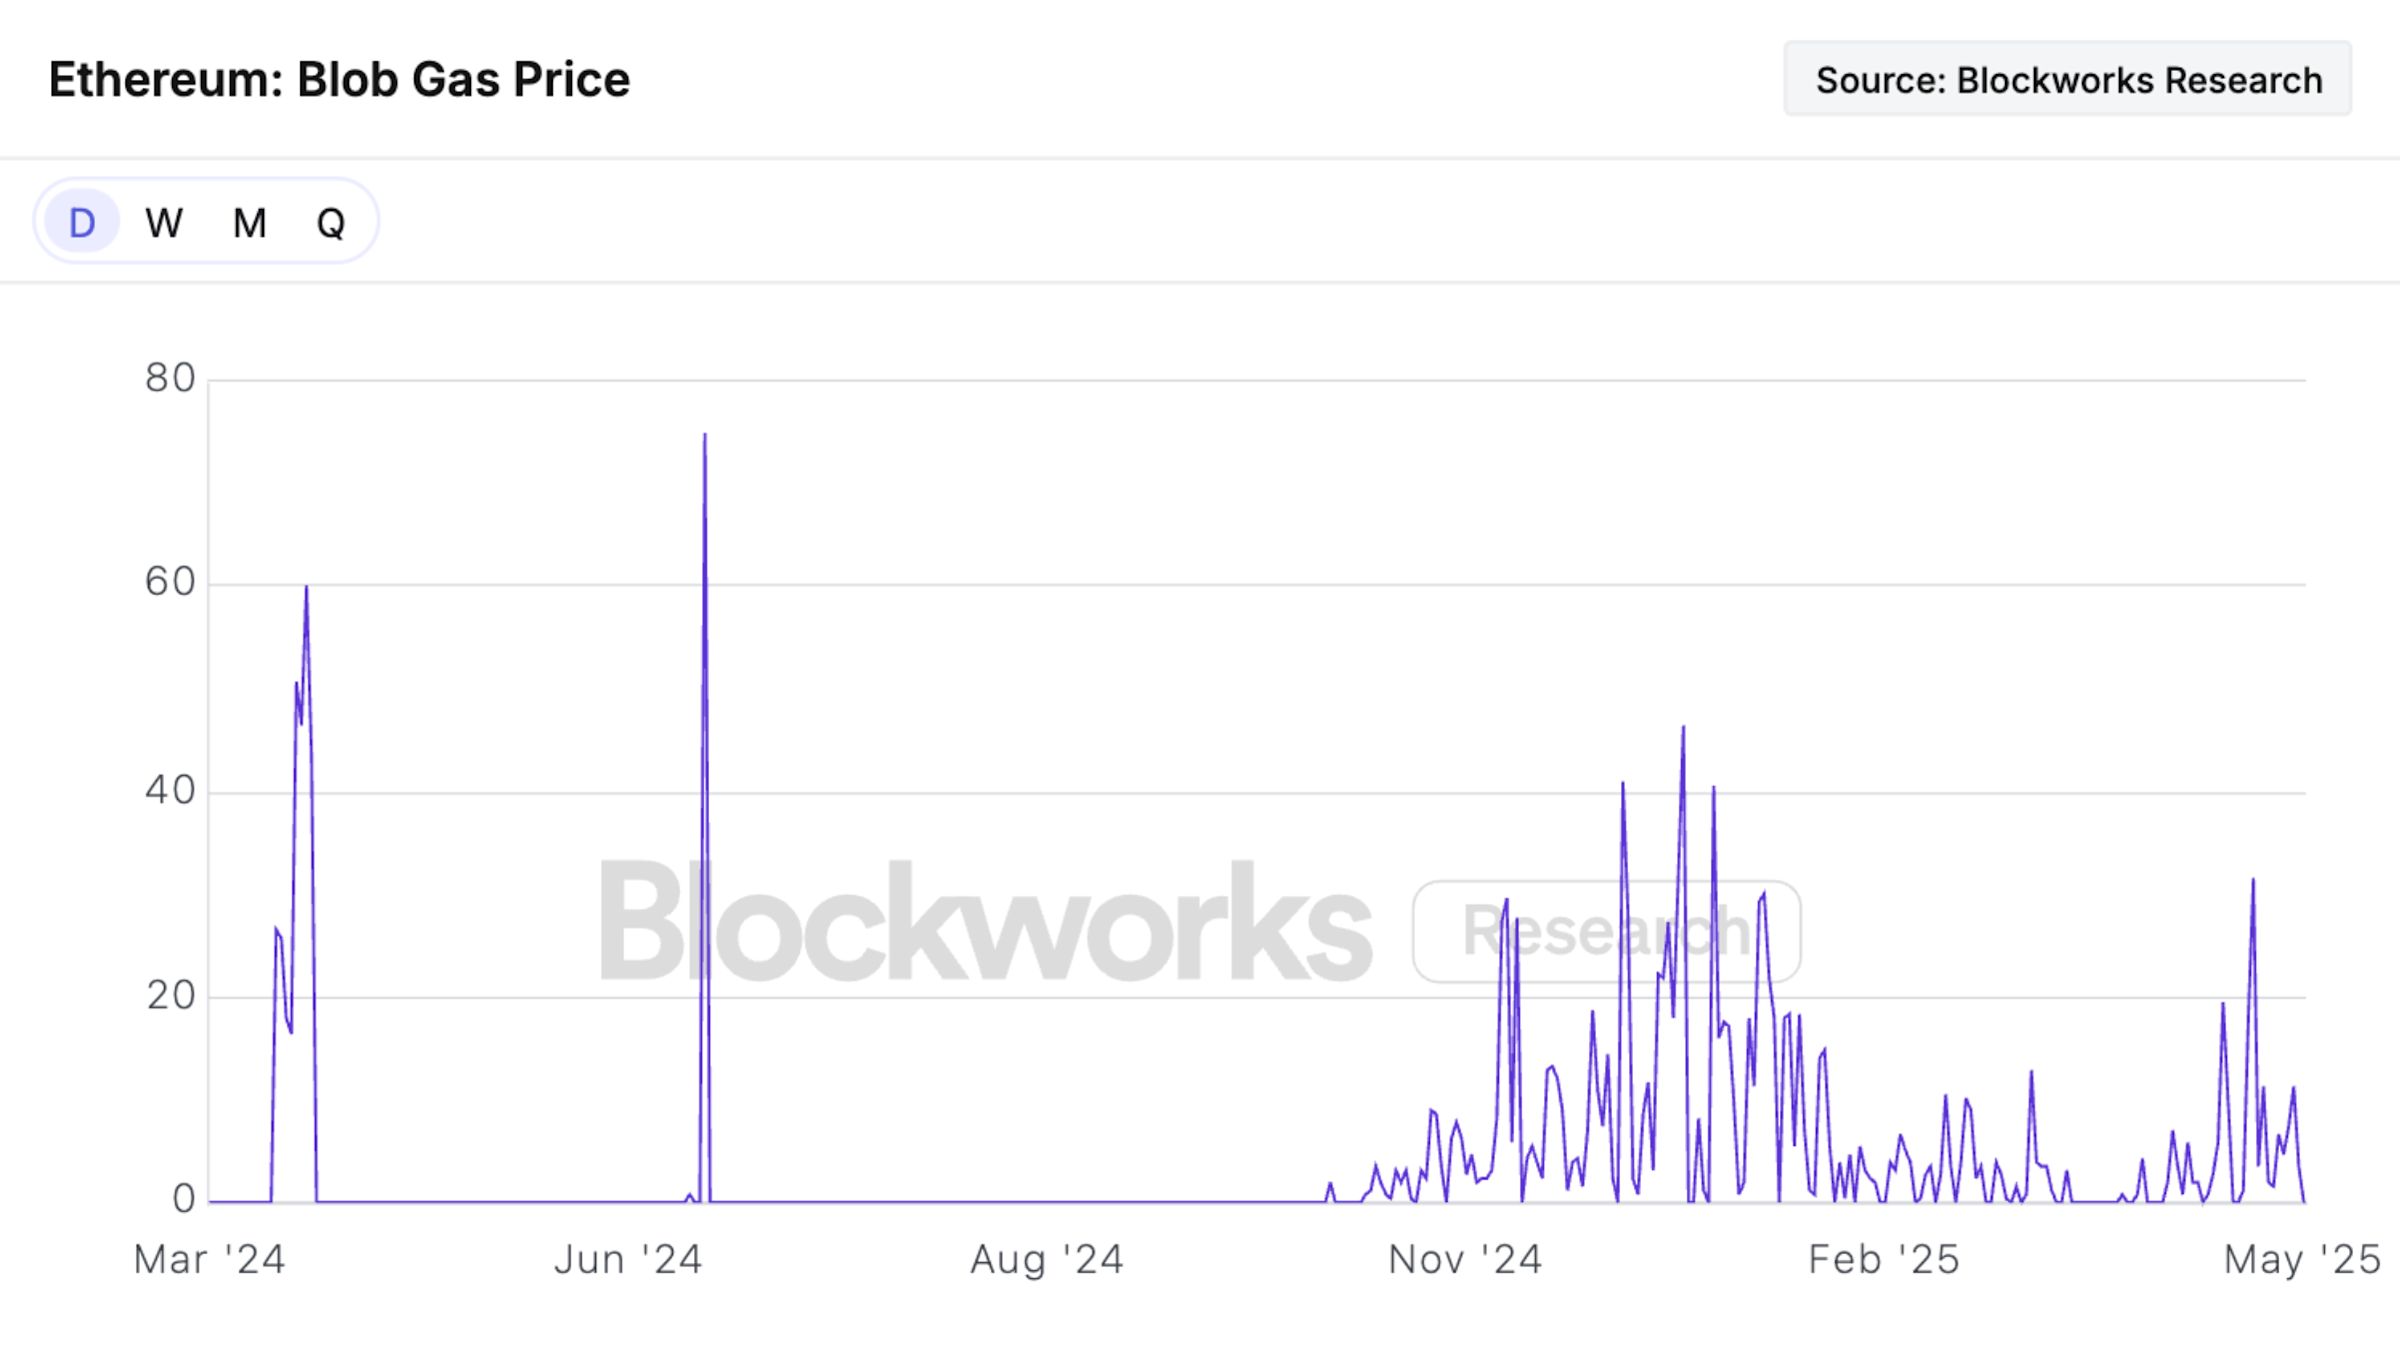
Task: Click the Mar '24 peak at 60
Action: click(x=306, y=587)
